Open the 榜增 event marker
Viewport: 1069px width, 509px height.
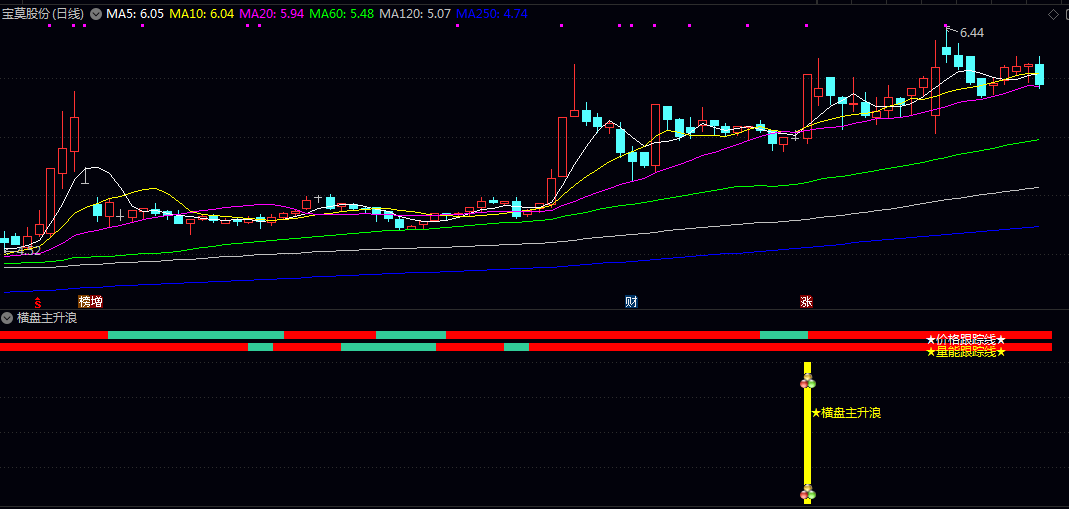tap(91, 302)
